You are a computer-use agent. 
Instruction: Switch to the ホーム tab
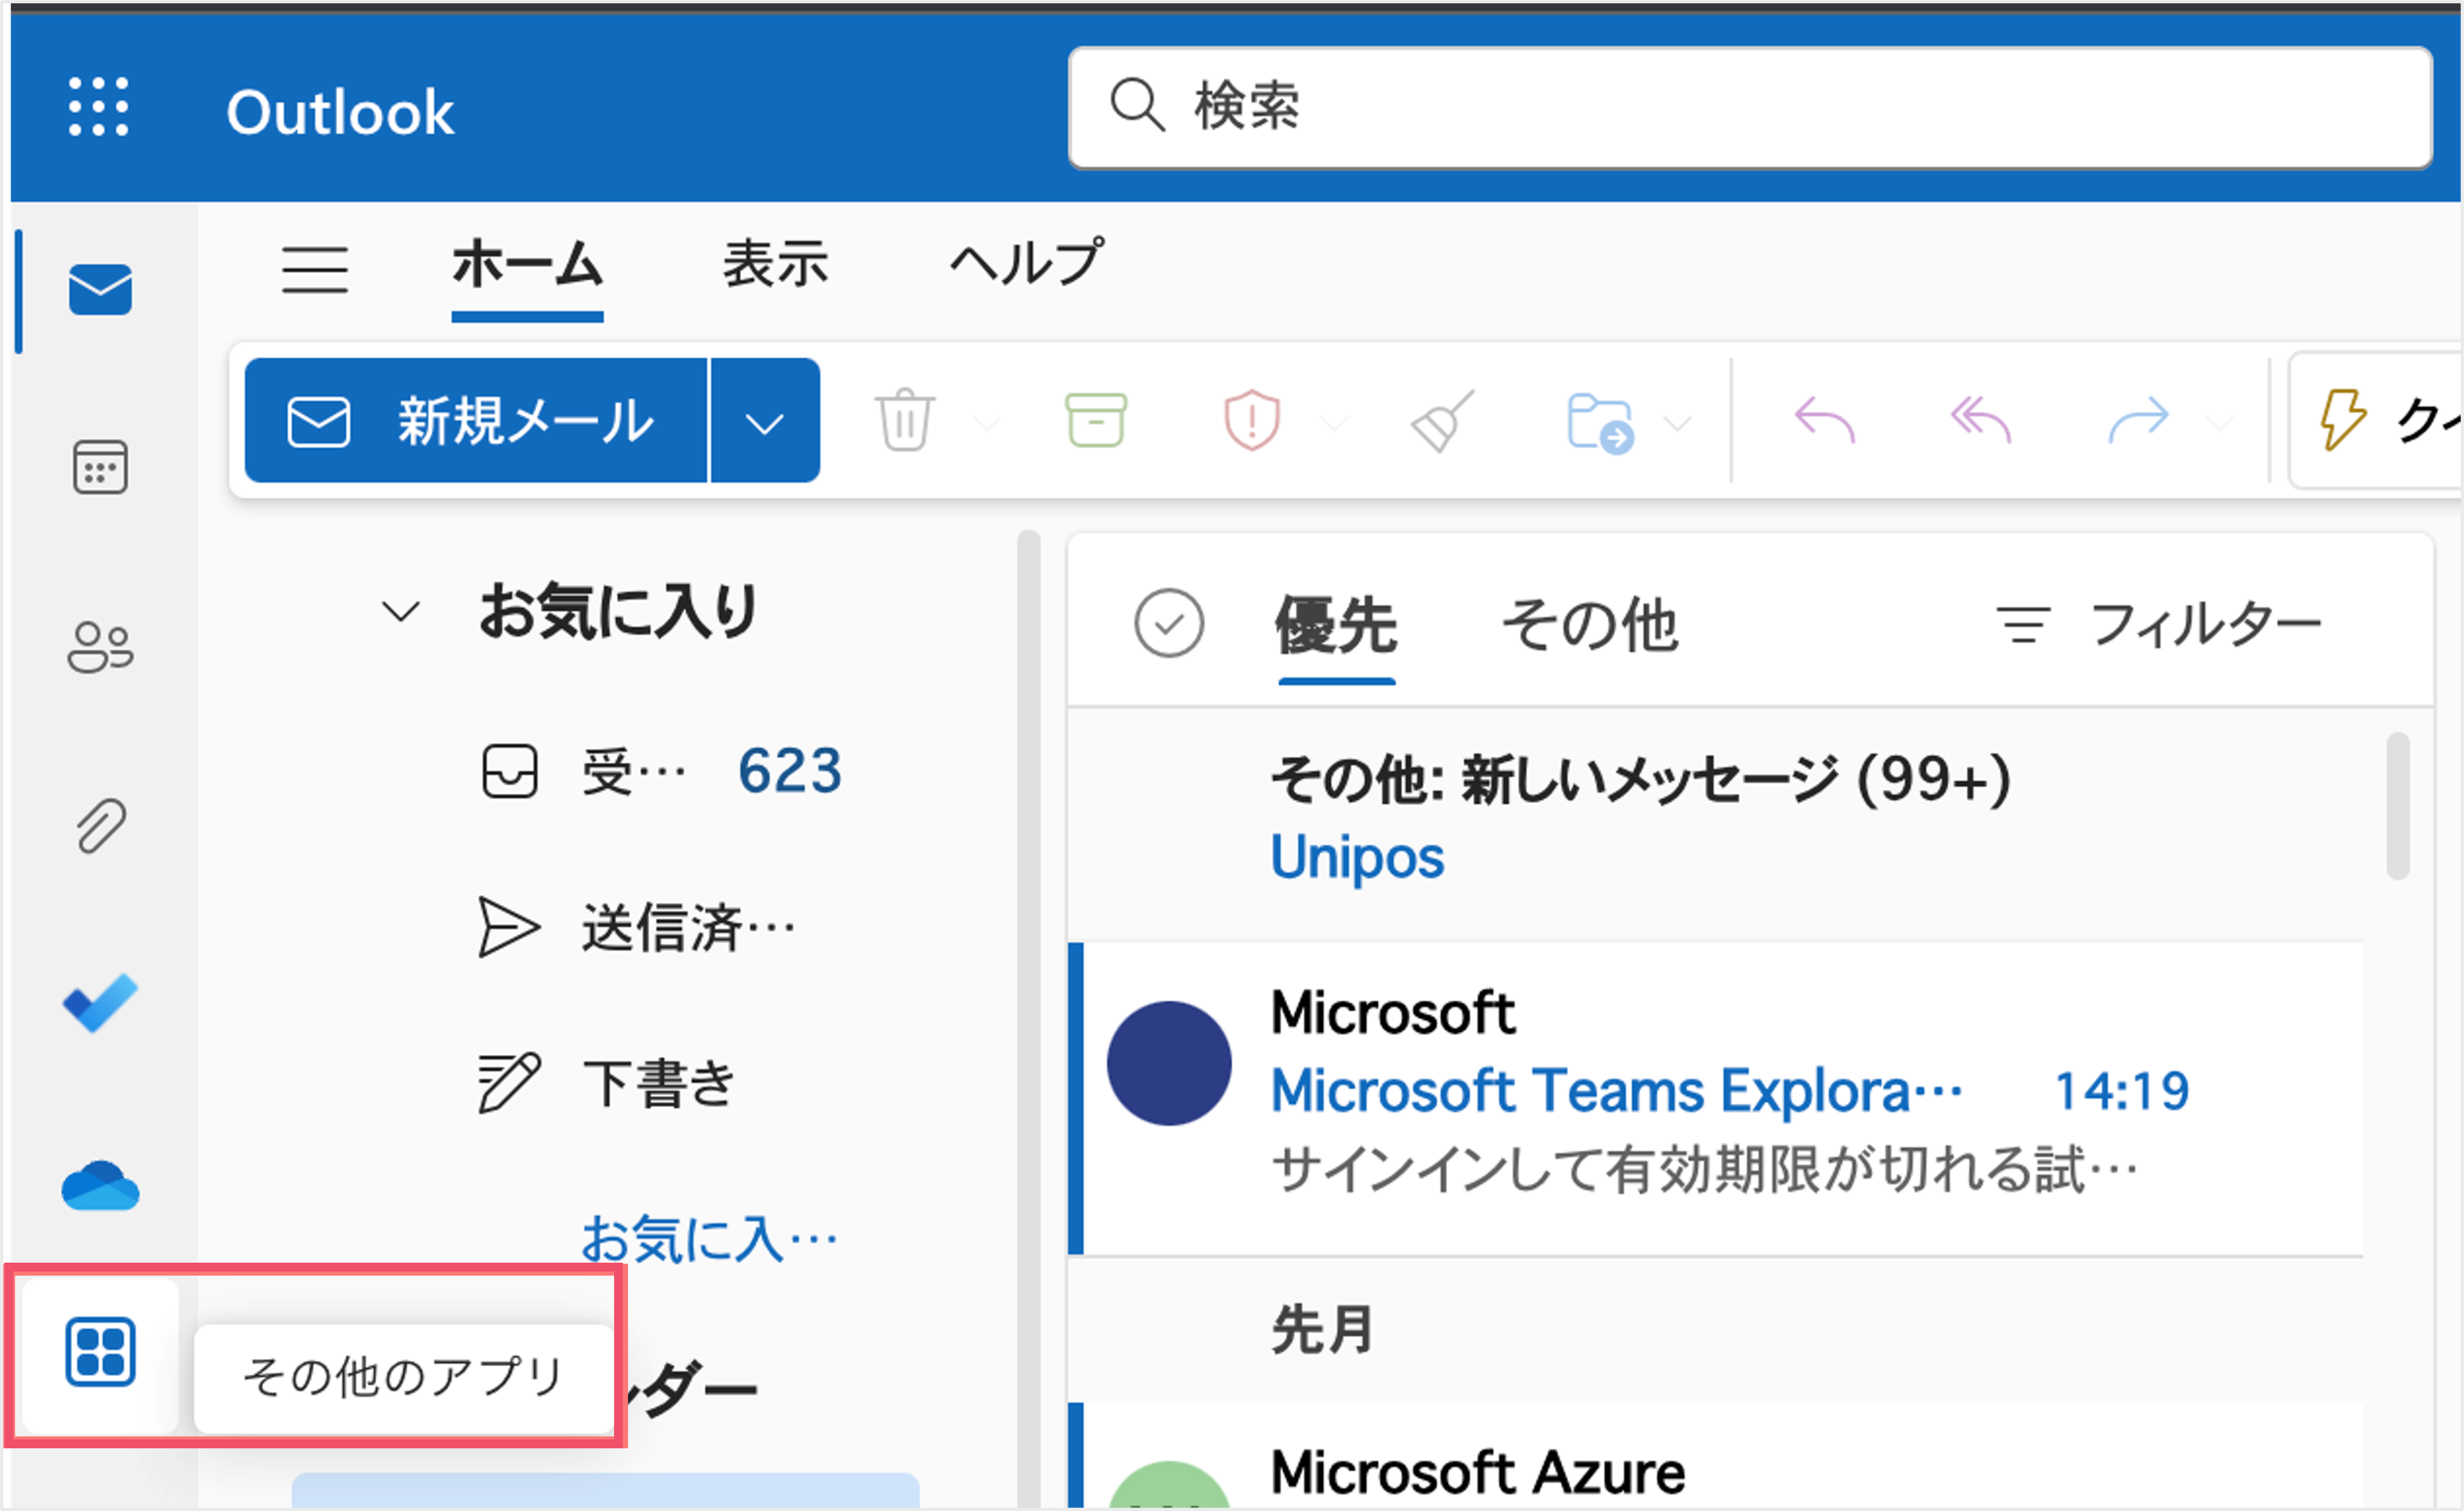527,265
